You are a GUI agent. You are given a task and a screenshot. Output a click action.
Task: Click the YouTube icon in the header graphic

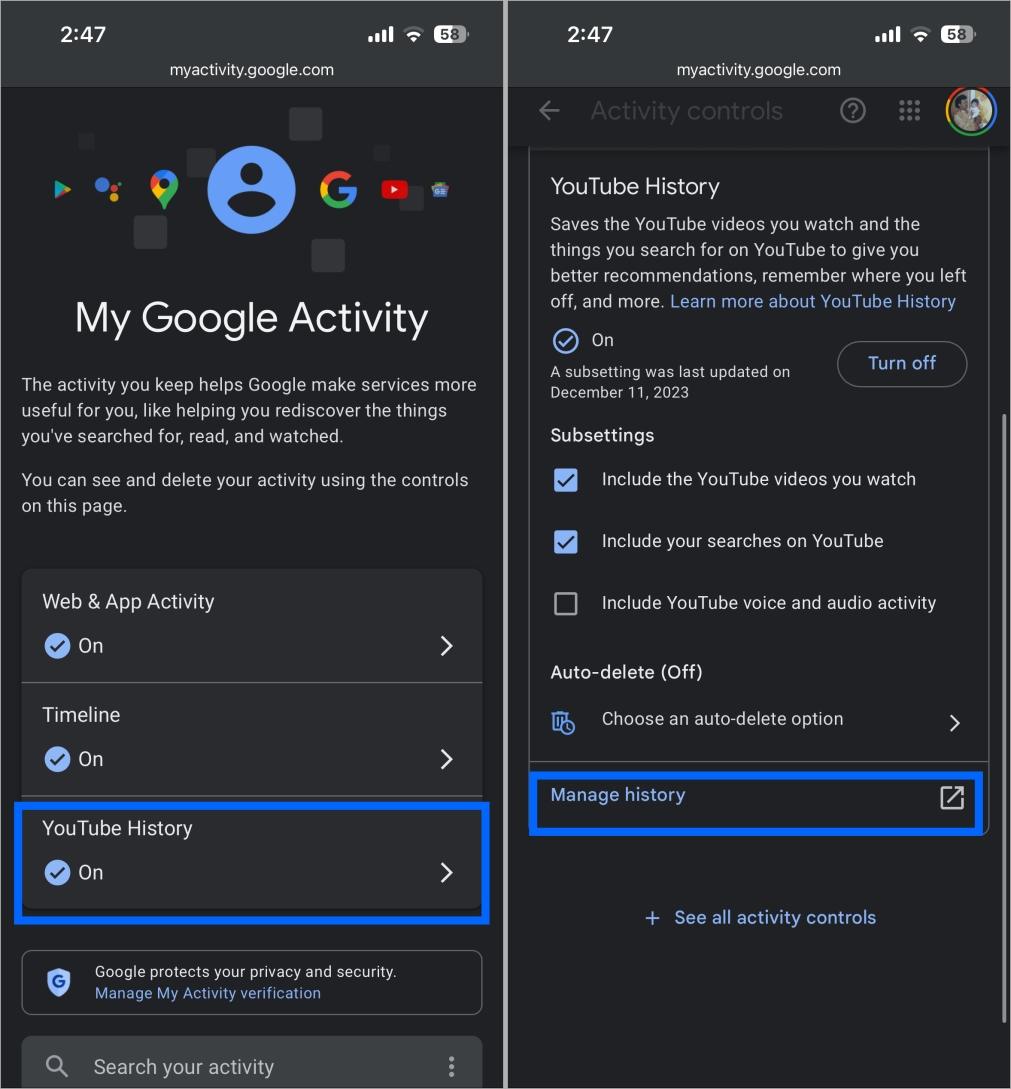pos(394,189)
